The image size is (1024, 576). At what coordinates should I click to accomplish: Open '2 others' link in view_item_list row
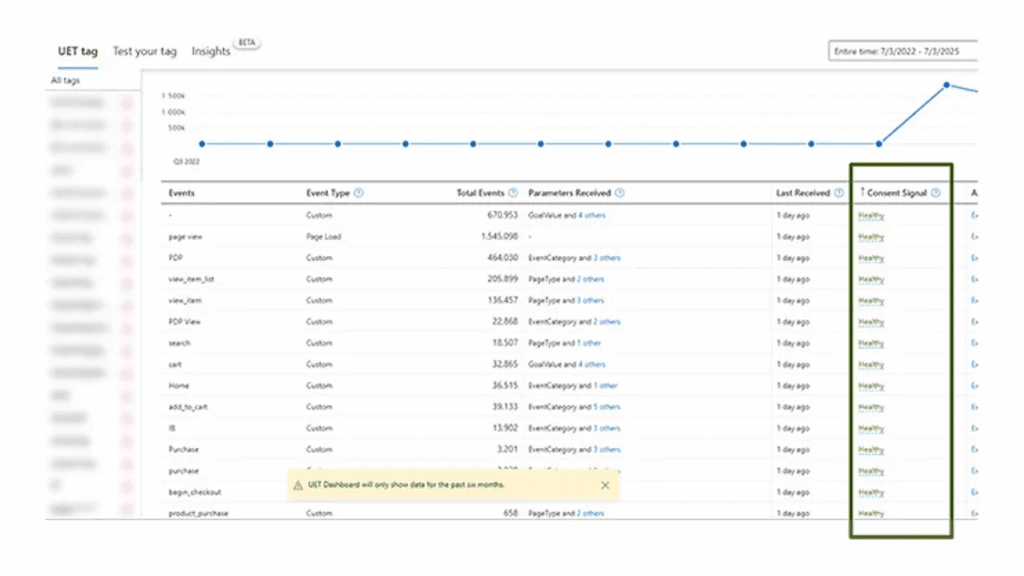pos(590,279)
